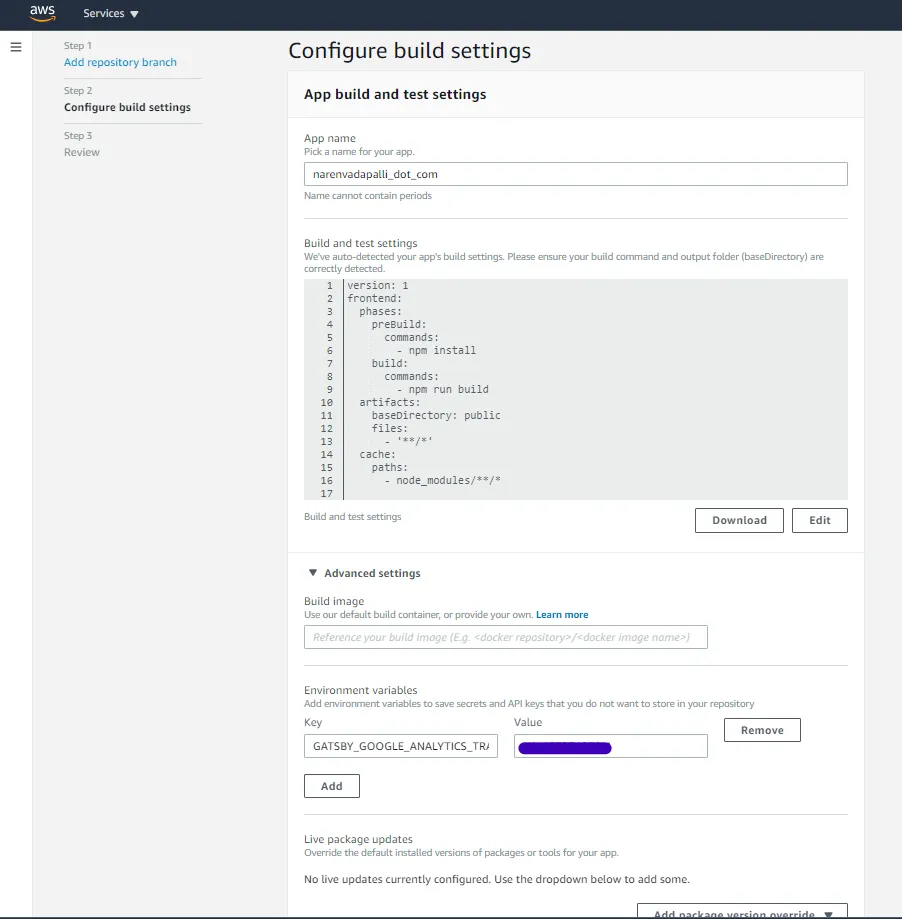
Task: Remove the environment variable
Action: (x=762, y=730)
